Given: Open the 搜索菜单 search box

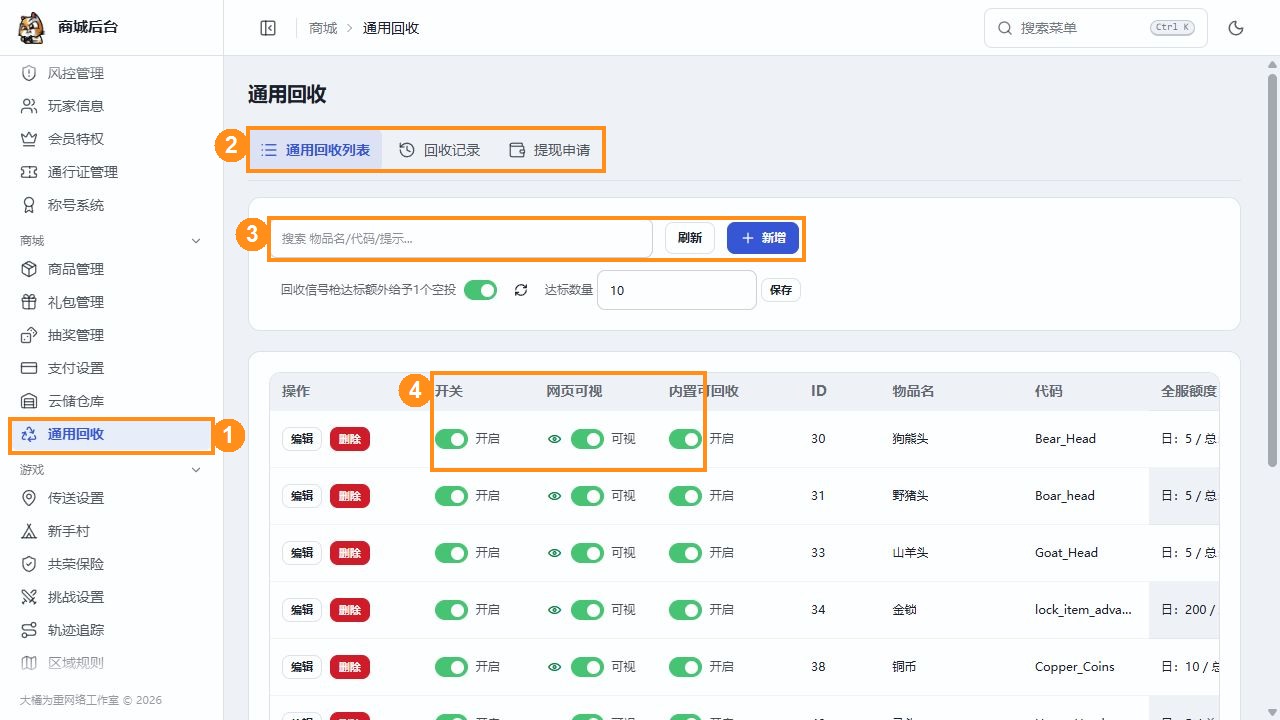Looking at the screenshot, I should (x=1096, y=28).
